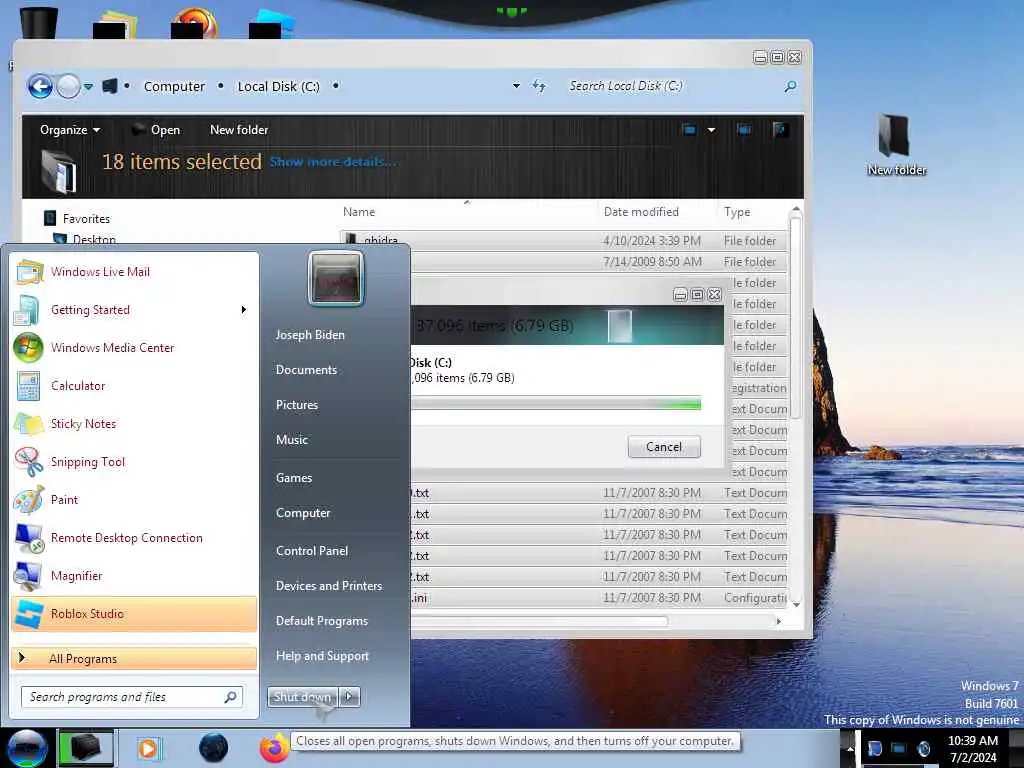Open Firefox from the taskbar
The image size is (1024, 768).
pos(274,748)
